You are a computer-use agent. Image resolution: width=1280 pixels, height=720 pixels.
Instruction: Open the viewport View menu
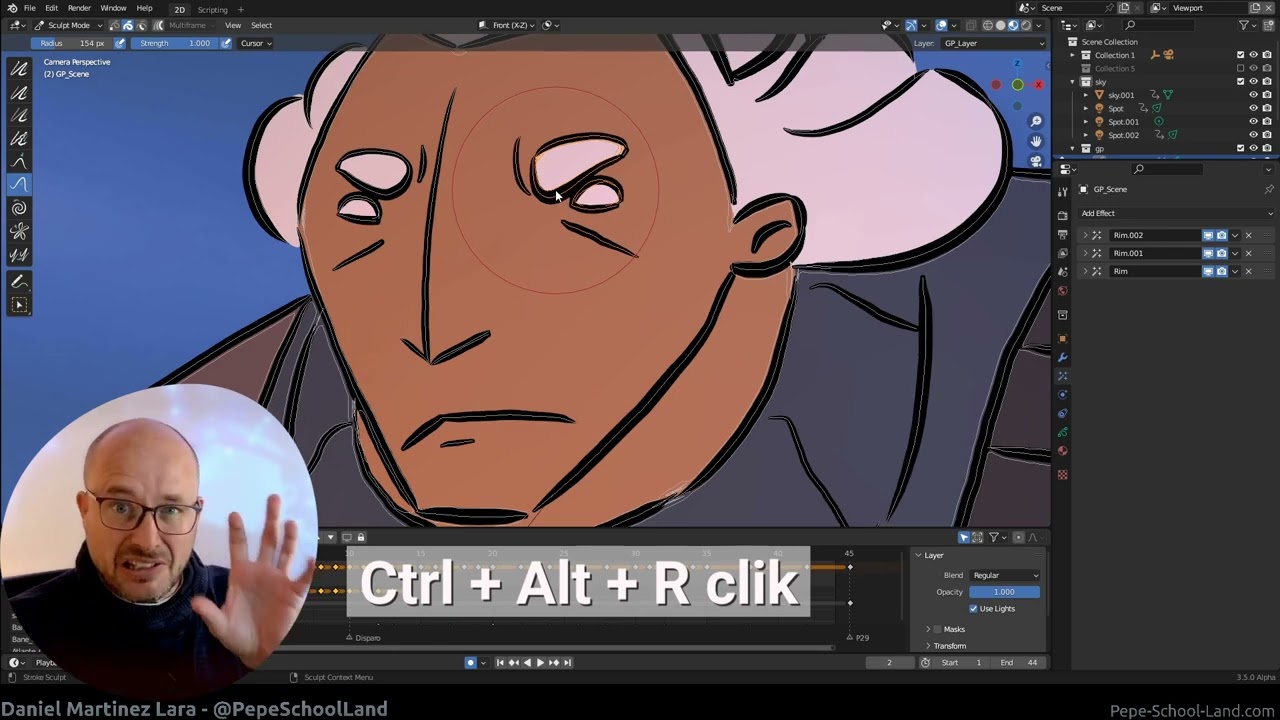point(233,25)
